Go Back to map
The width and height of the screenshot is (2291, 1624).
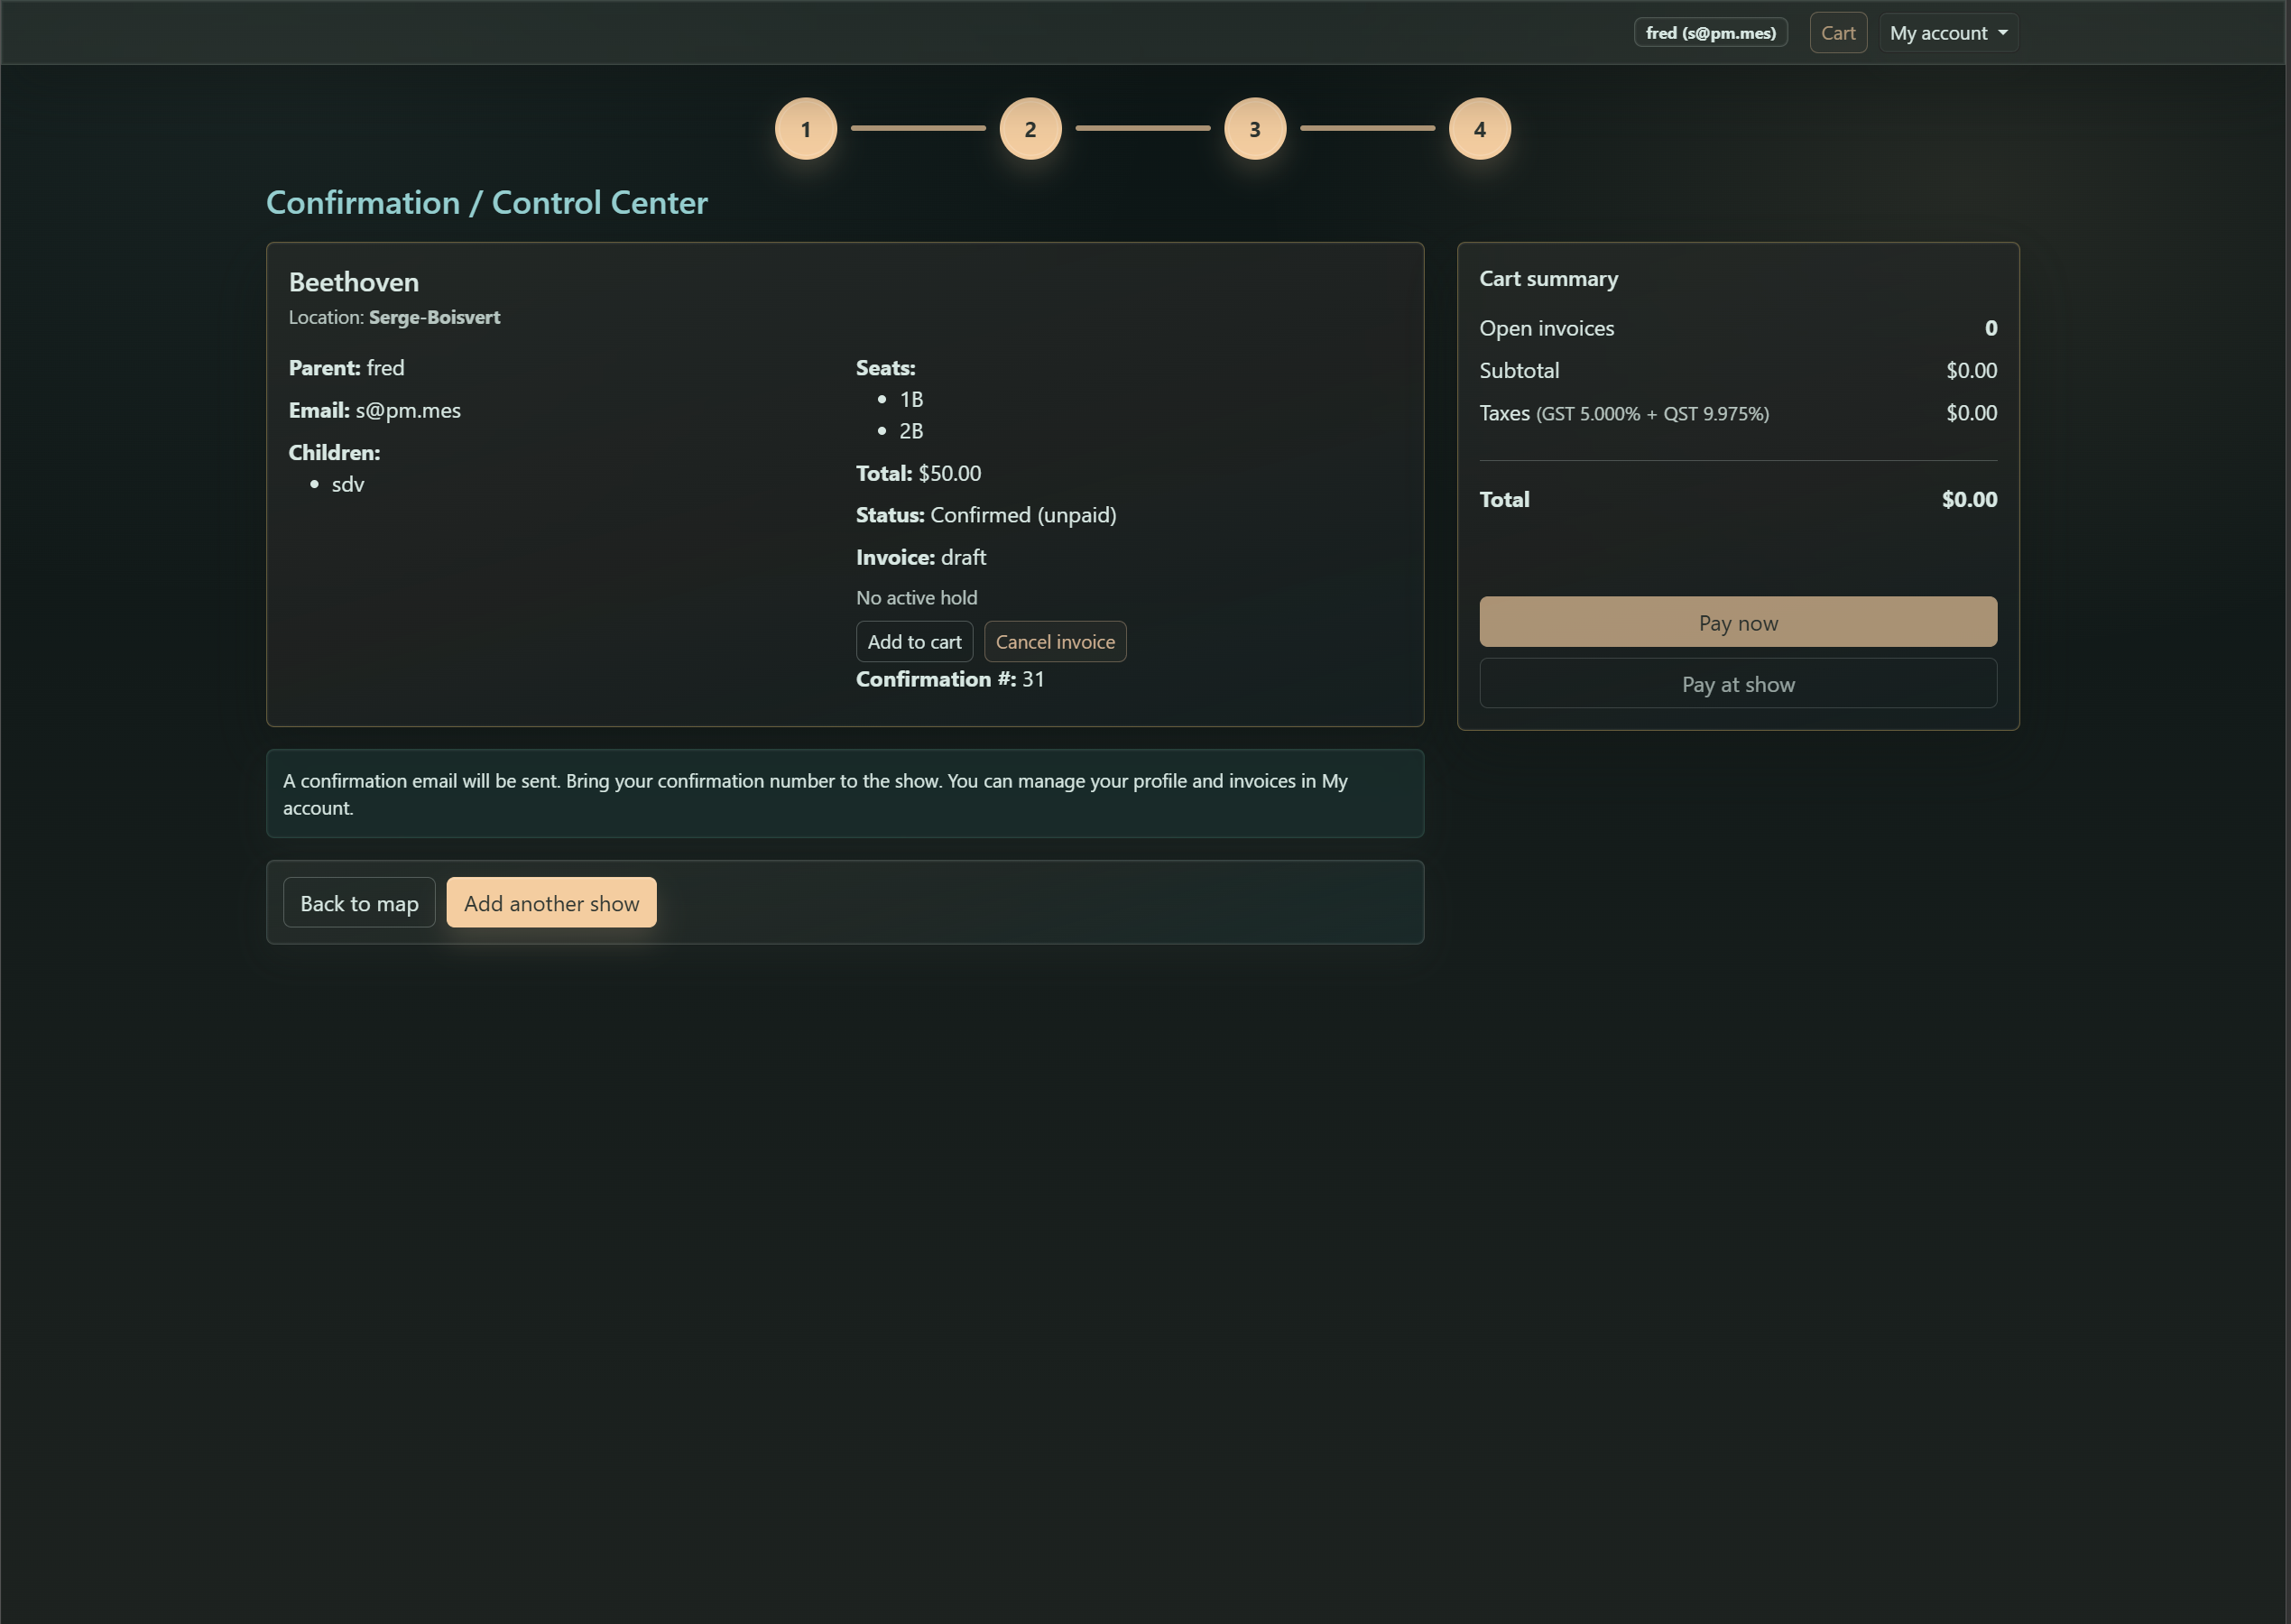pyautogui.click(x=359, y=902)
